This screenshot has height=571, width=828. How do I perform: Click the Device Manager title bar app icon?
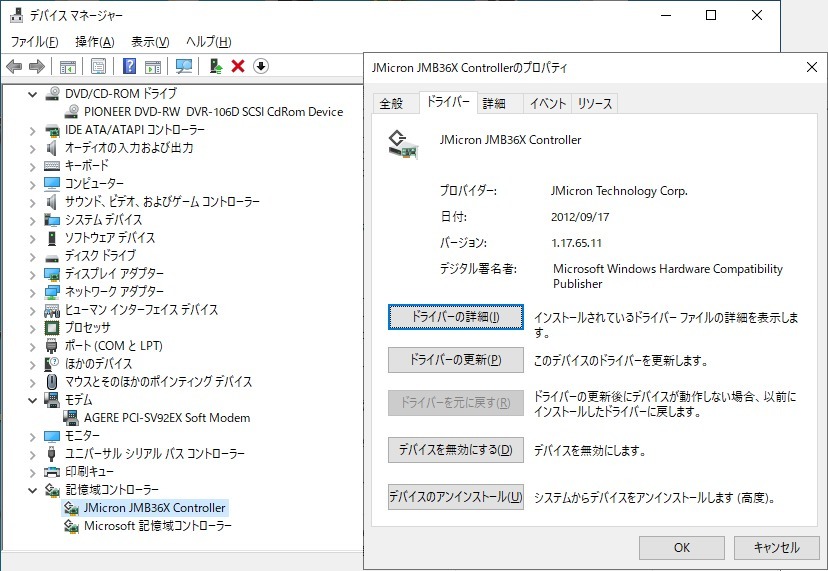(x=17, y=15)
